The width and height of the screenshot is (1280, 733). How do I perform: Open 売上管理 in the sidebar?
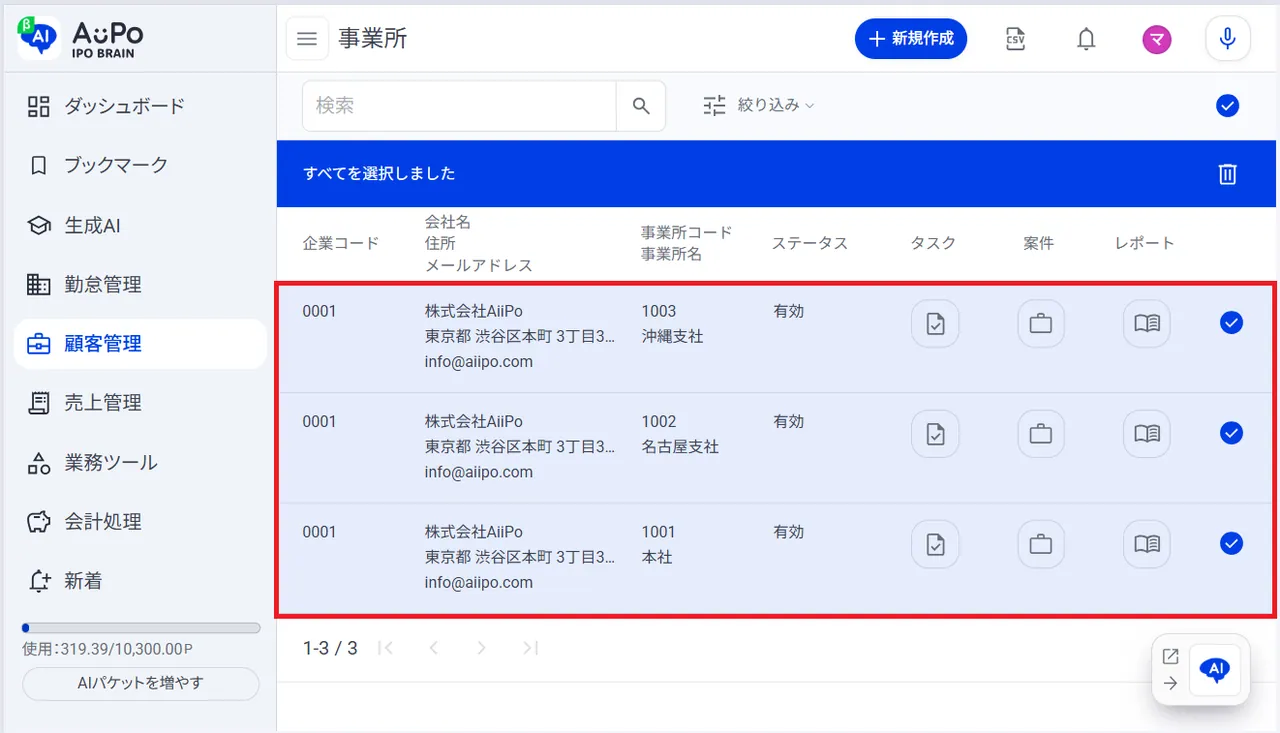[140, 403]
